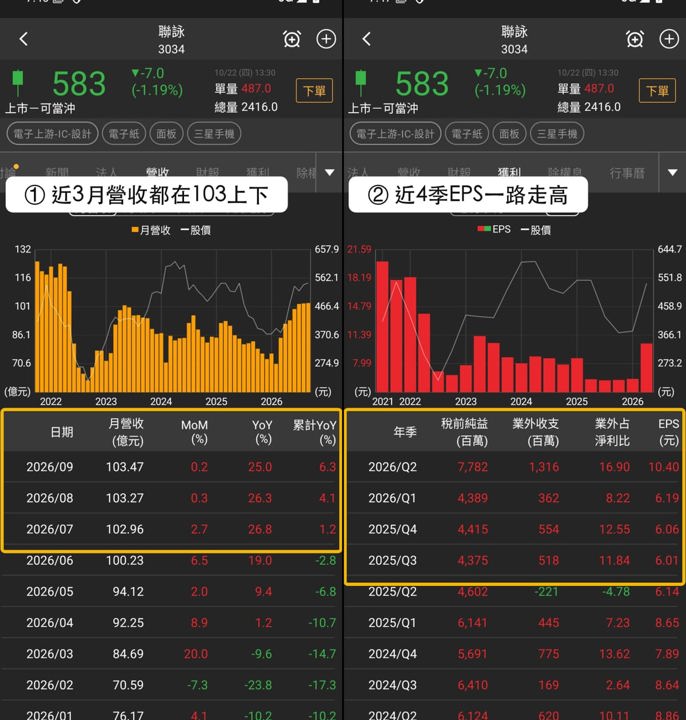The height and width of the screenshot is (720, 686).
Task: Switch to 新聞 tab in left screen
Action: pos(57,173)
